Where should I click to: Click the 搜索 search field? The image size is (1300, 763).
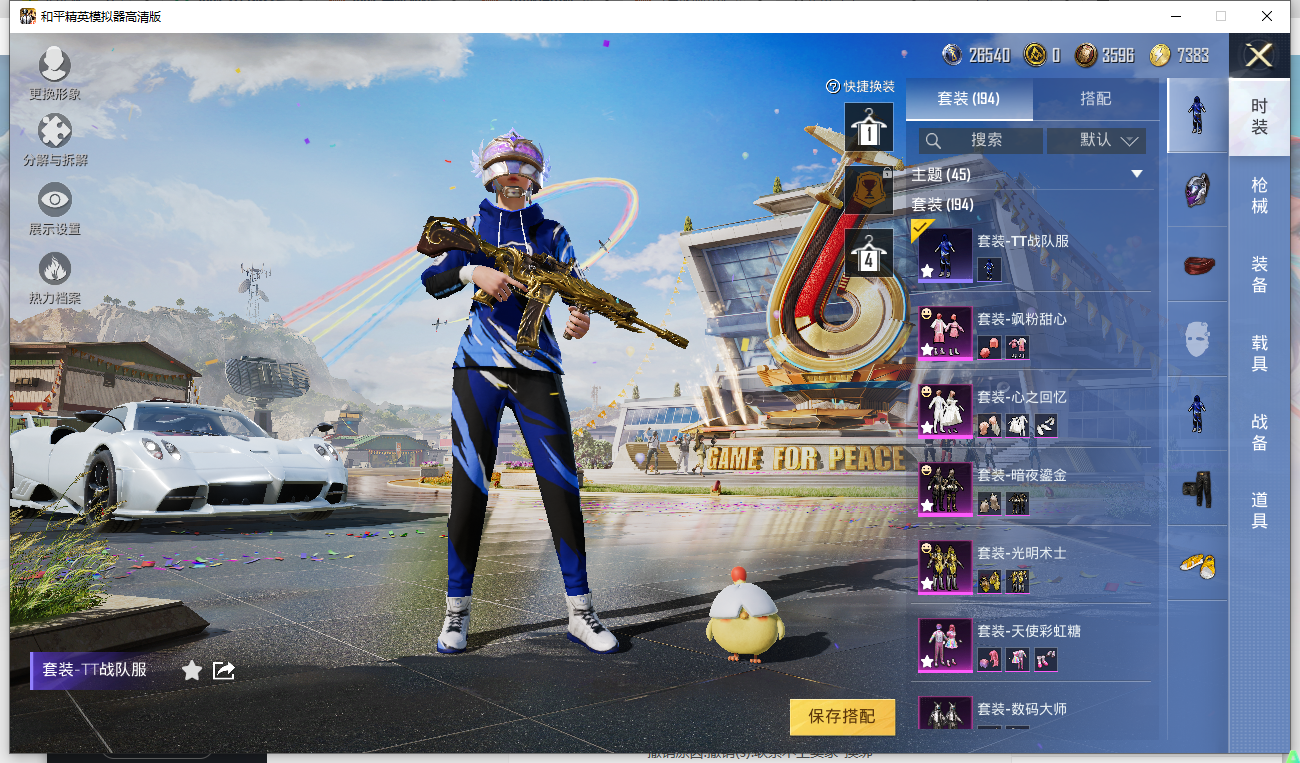tap(981, 140)
